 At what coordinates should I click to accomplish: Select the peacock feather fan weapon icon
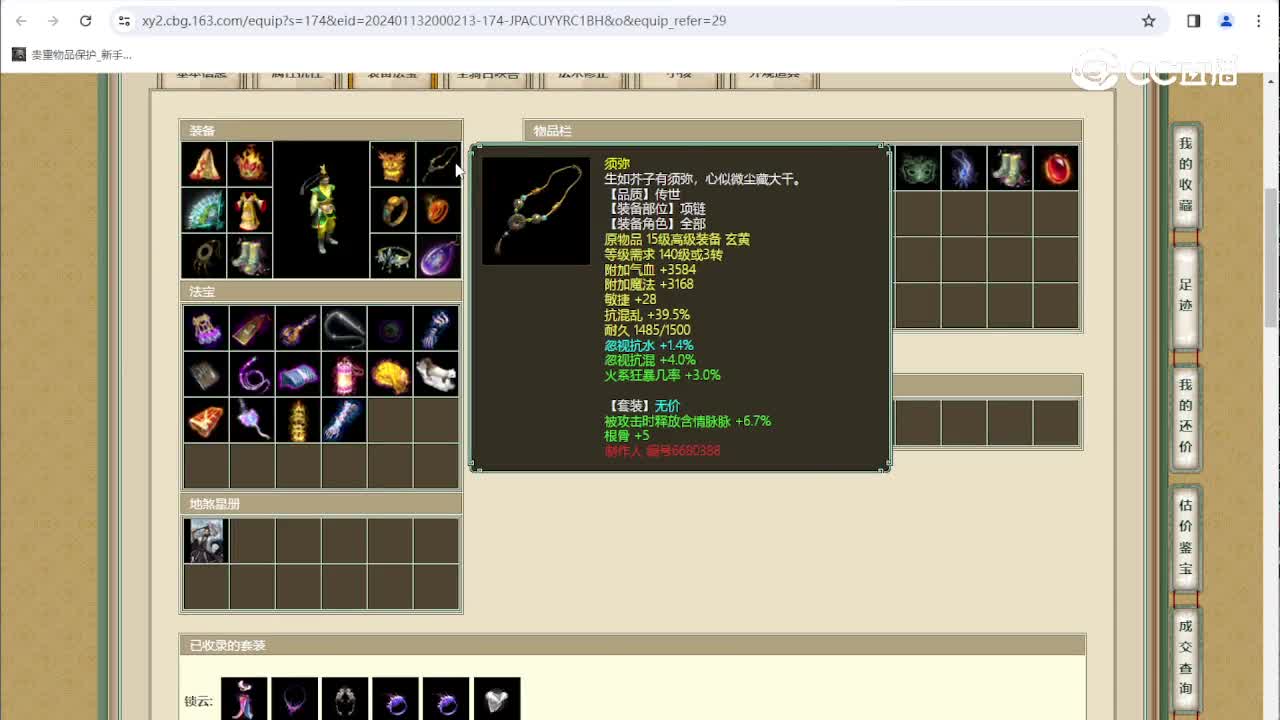click(x=204, y=210)
